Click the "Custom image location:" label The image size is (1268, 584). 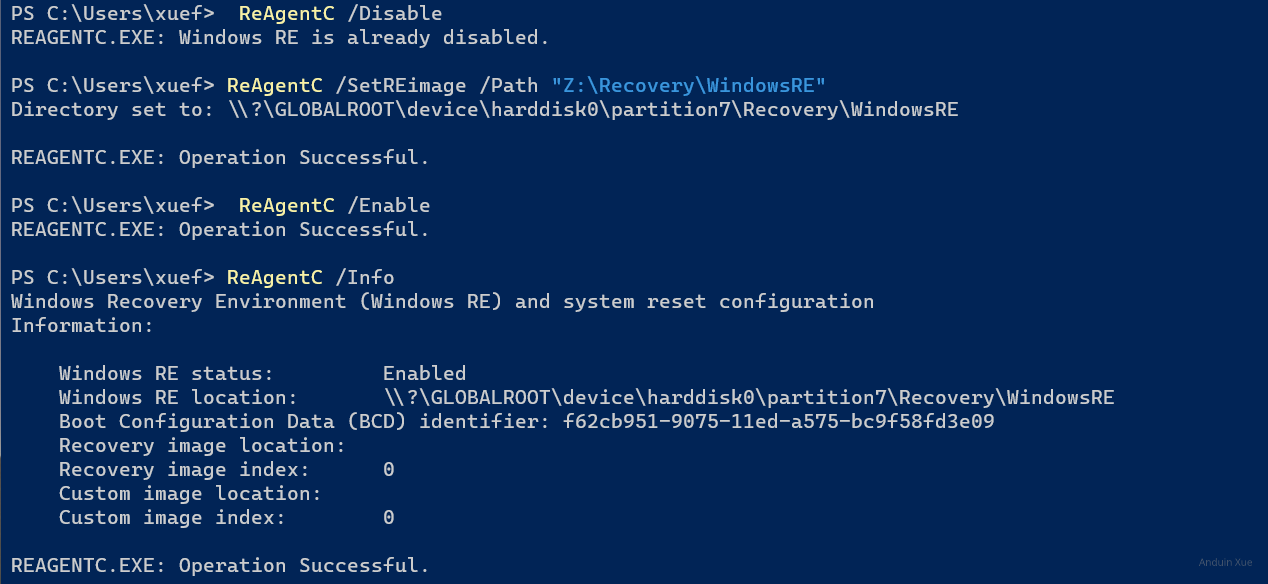pos(190,494)
